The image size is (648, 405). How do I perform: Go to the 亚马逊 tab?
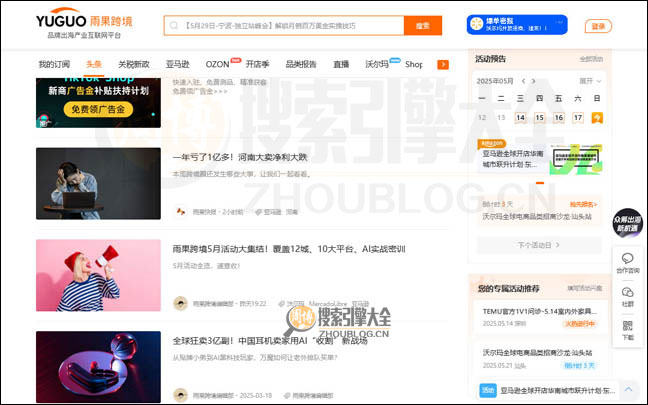pos(178,64)
